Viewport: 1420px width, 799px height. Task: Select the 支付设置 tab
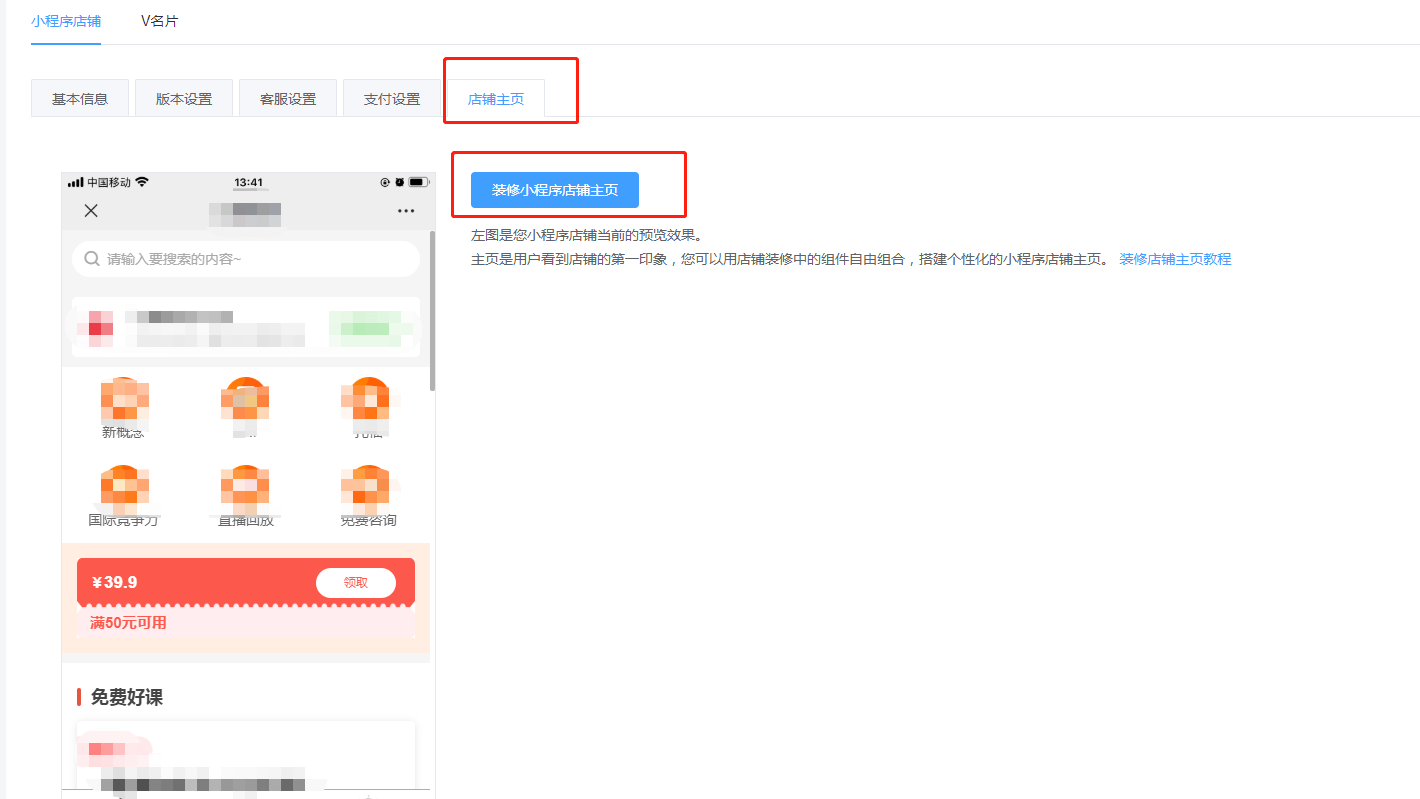pyautogui.click(x=392, y=99)
